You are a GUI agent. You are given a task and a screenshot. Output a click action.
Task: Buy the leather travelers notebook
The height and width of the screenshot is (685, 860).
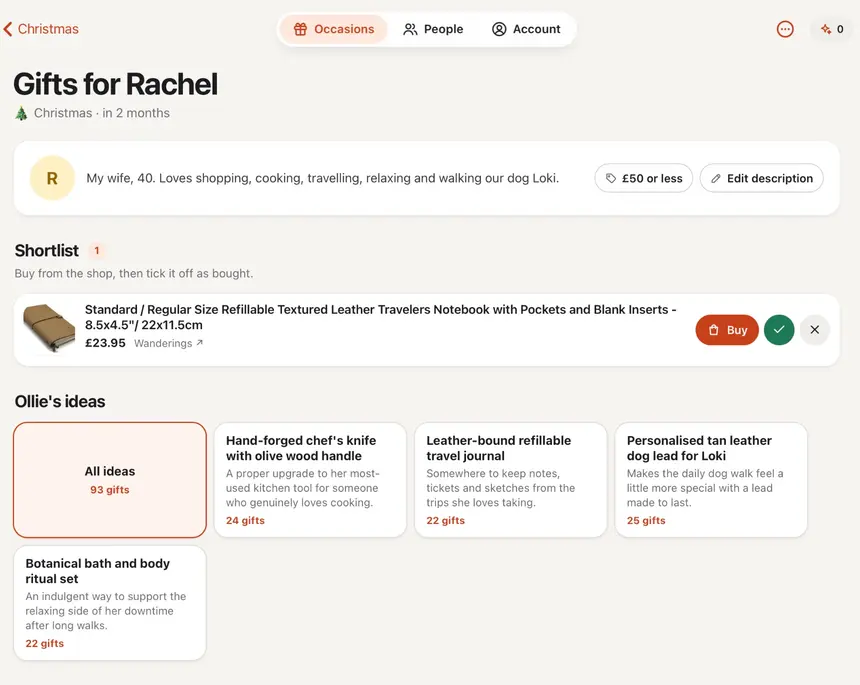point(727,330)
